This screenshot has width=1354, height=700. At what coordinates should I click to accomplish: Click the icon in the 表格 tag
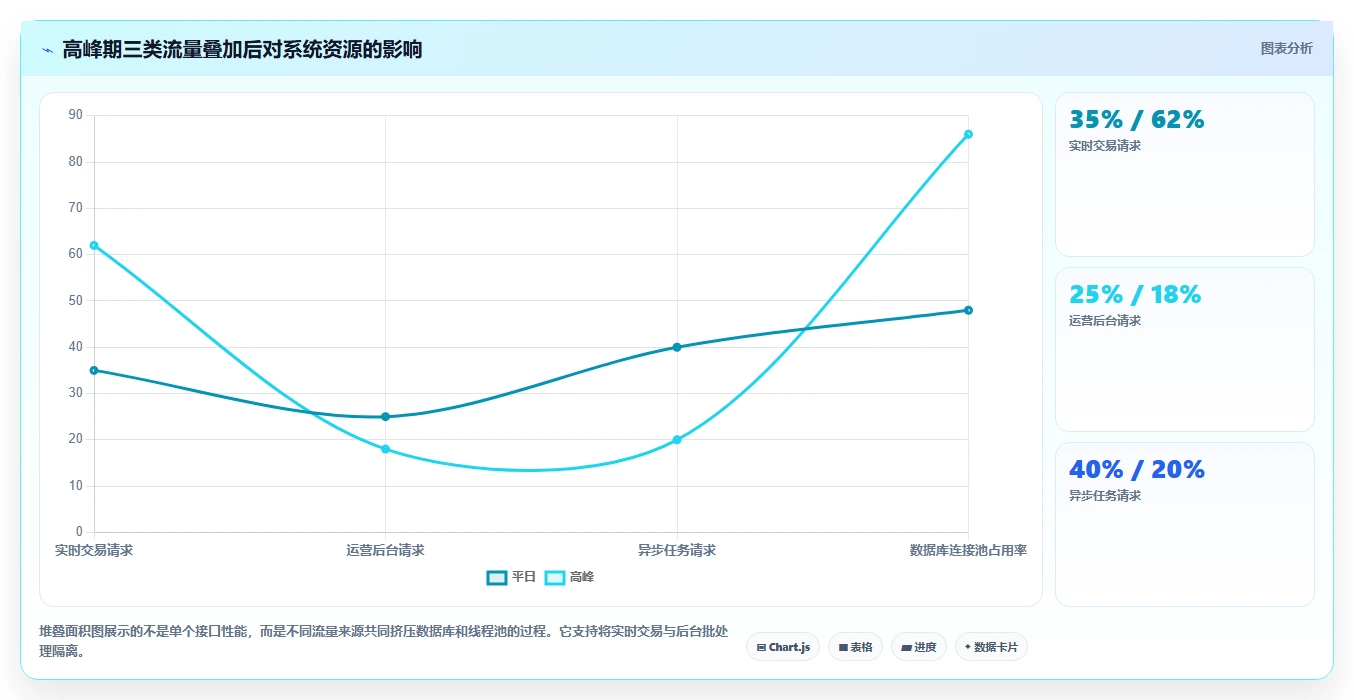pyautogui.click(x=843, y=647)
